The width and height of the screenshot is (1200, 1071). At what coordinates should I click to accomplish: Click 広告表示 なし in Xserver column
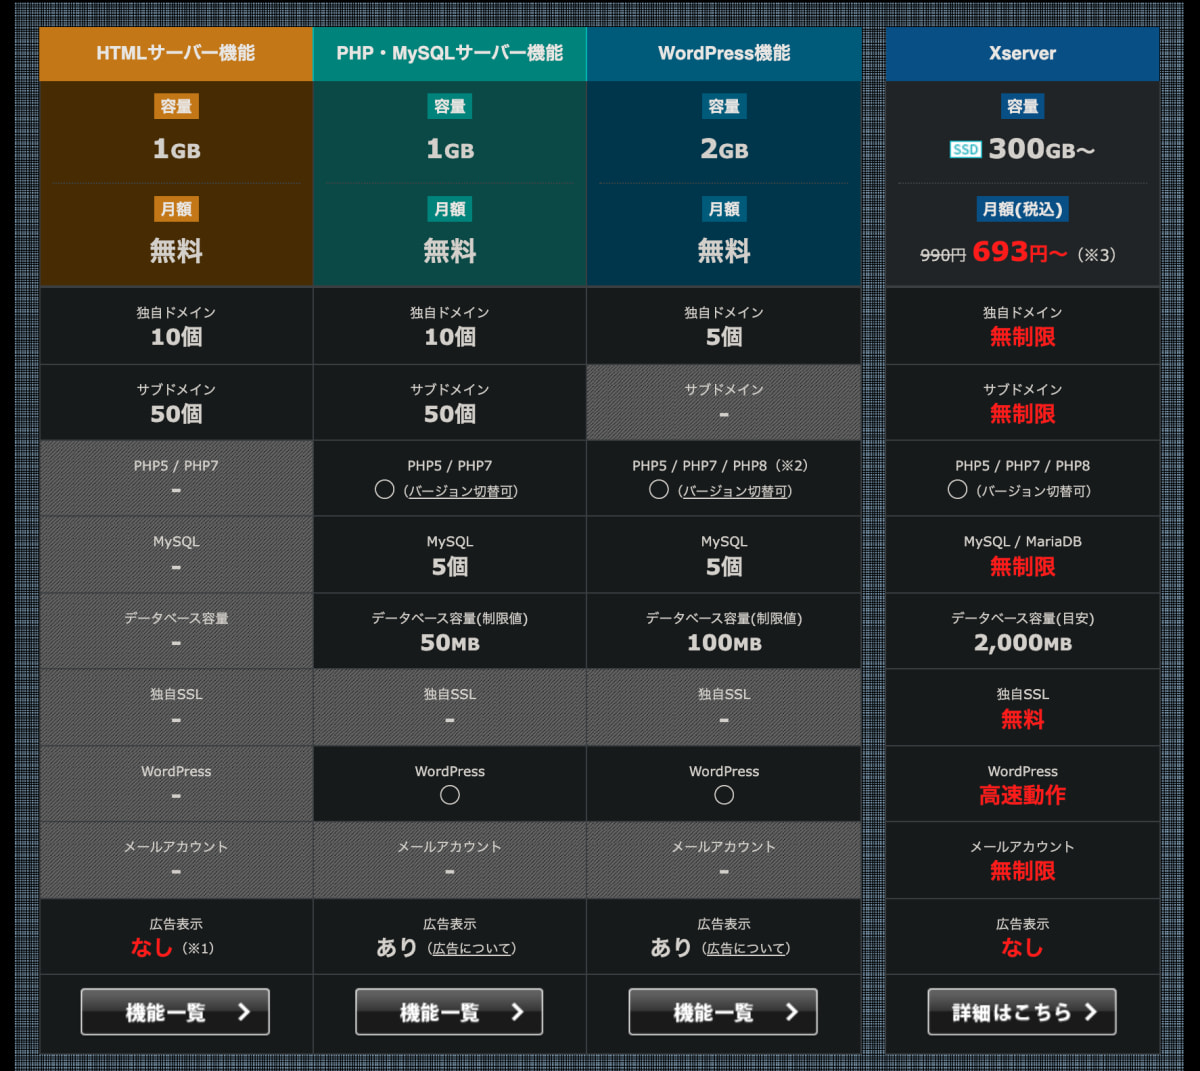point(1022,937)
